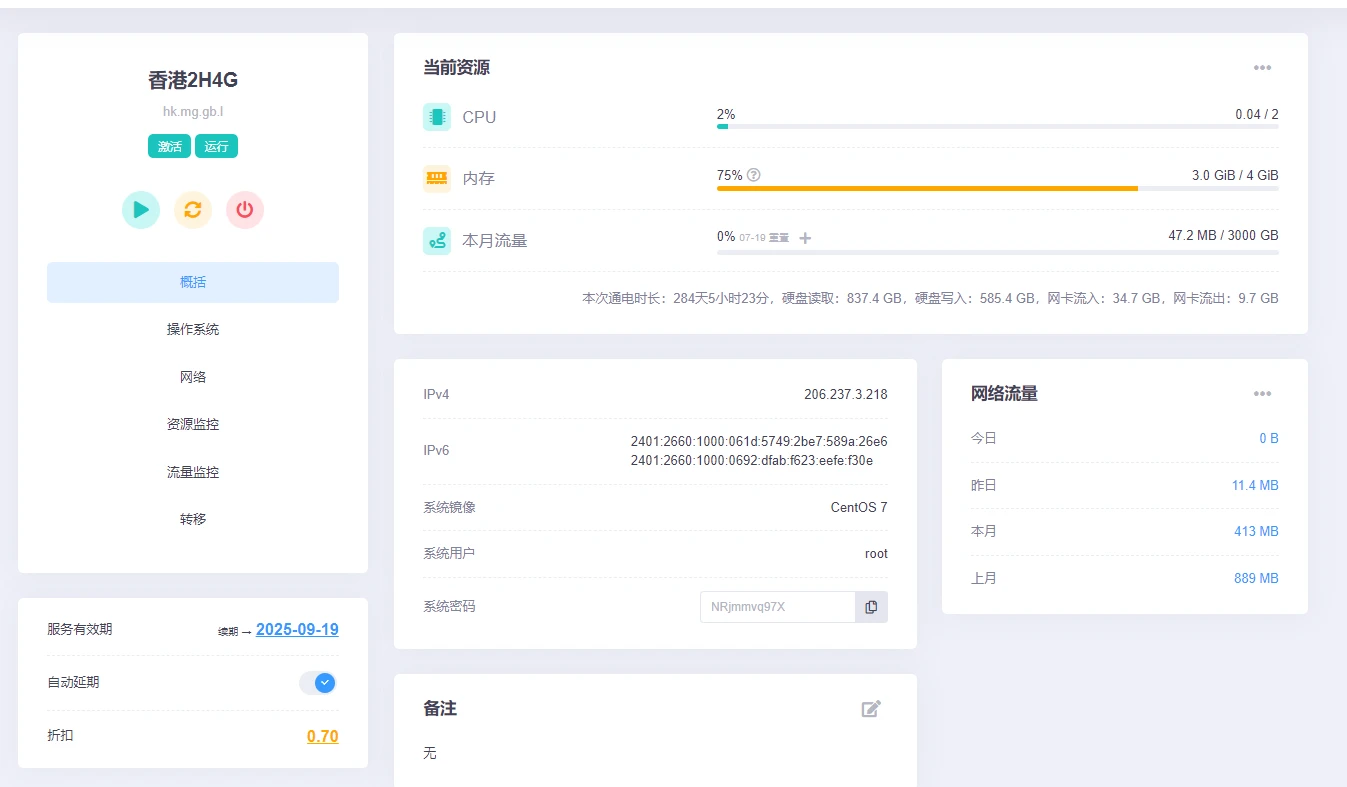Screen dimensions: 1347x787
Task: Click the orange memory usage progress bar
Action: [927, 188]
